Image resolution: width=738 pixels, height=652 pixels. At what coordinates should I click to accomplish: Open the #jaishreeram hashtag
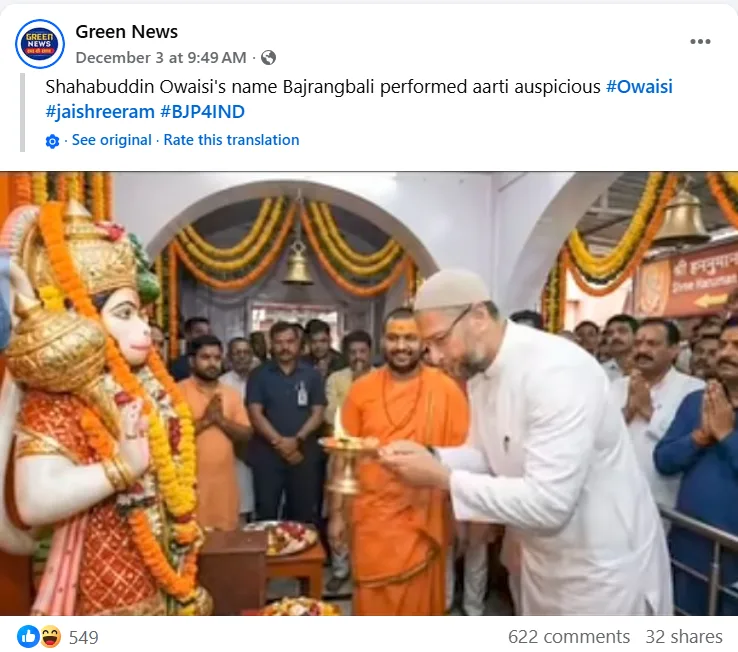[100, 112]
